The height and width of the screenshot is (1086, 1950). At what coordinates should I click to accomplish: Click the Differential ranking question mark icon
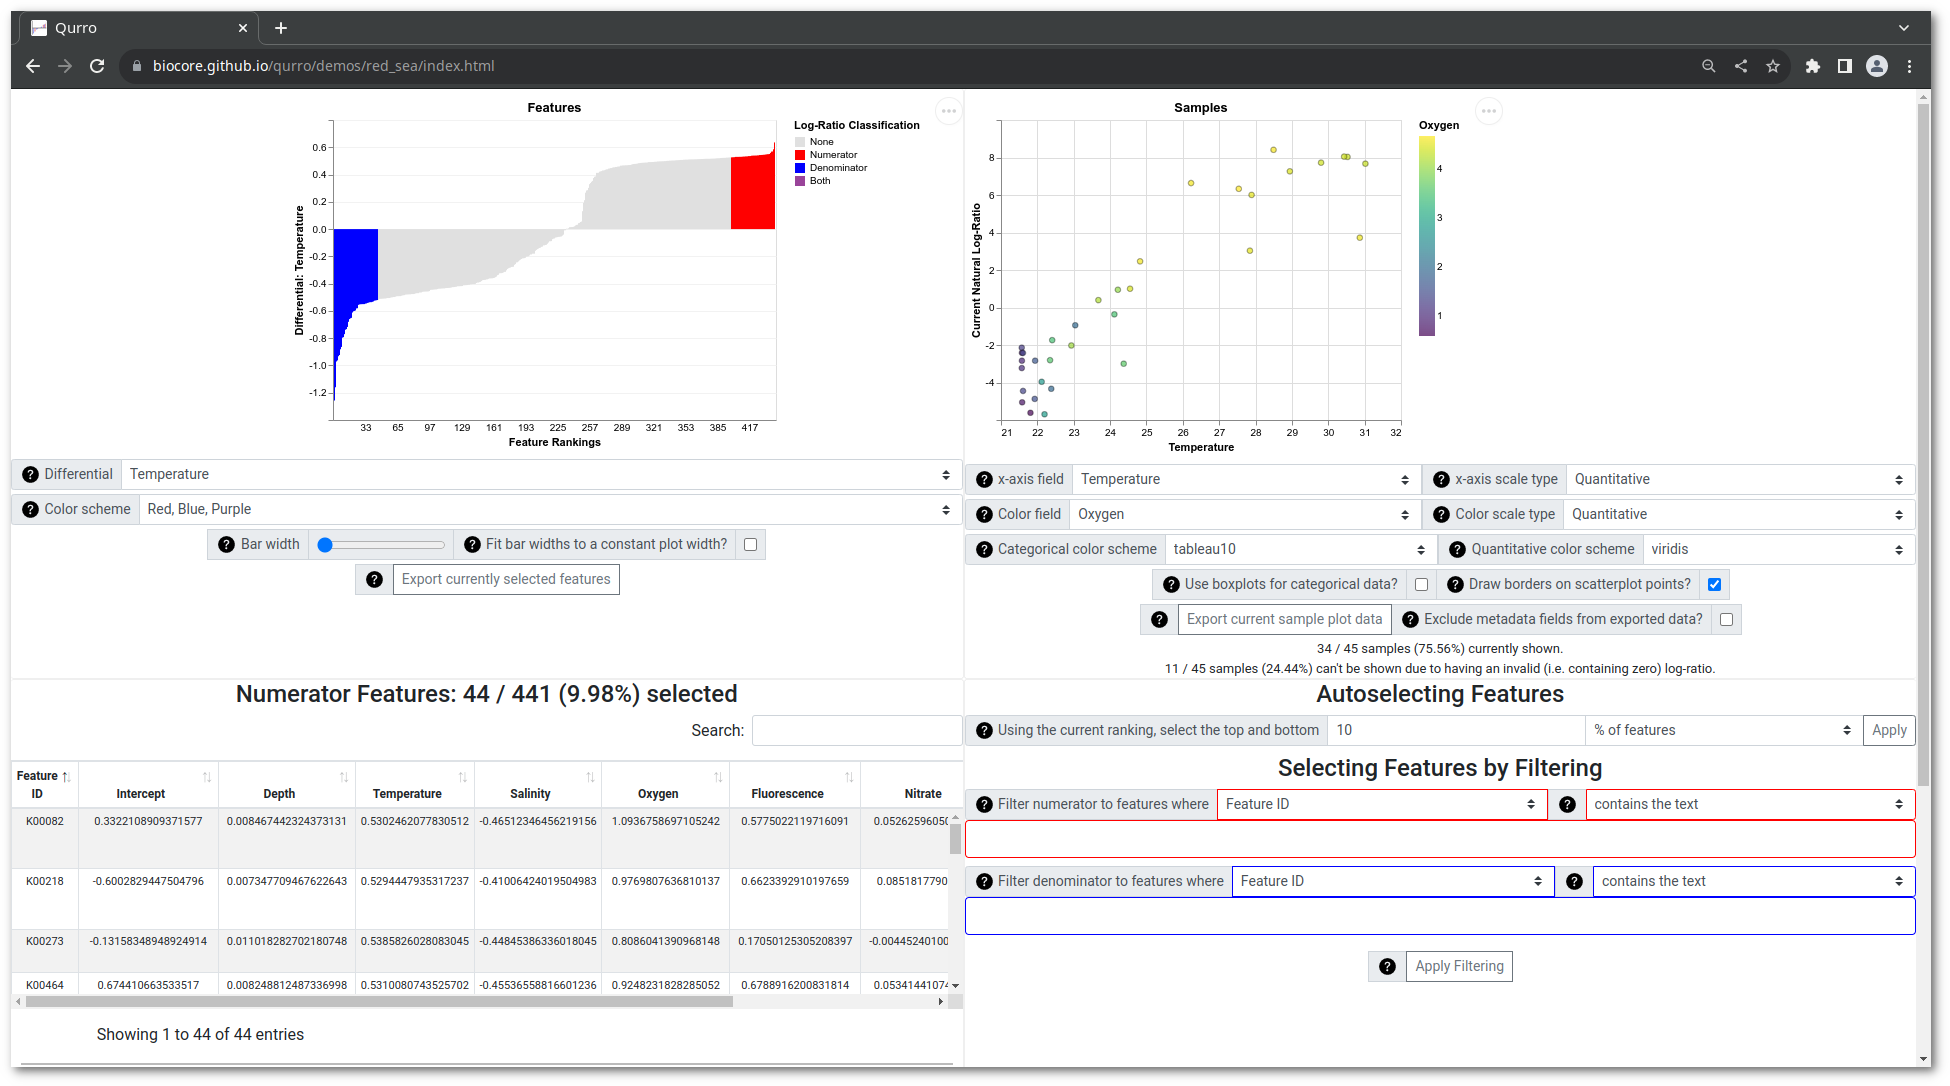[29, 473]
